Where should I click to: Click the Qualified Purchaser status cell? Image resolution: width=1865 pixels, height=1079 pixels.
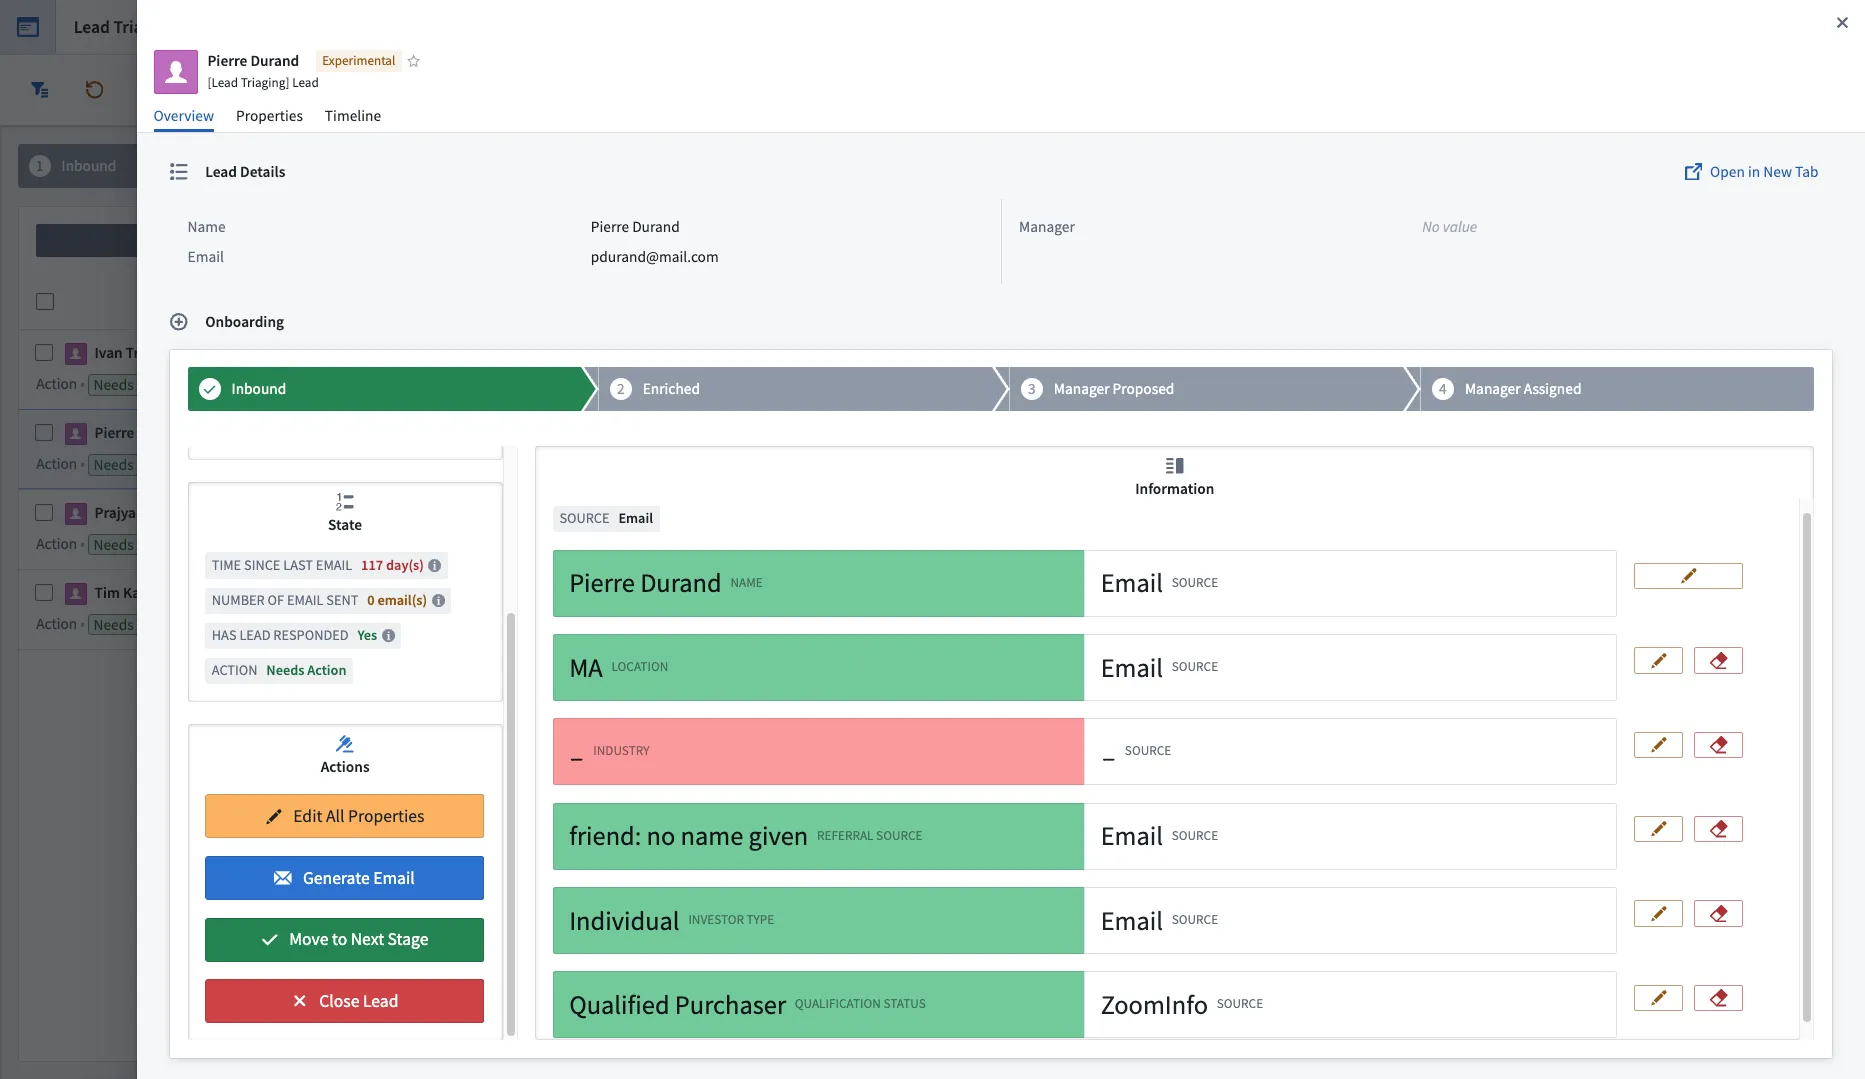click(x=818, y=1004)
